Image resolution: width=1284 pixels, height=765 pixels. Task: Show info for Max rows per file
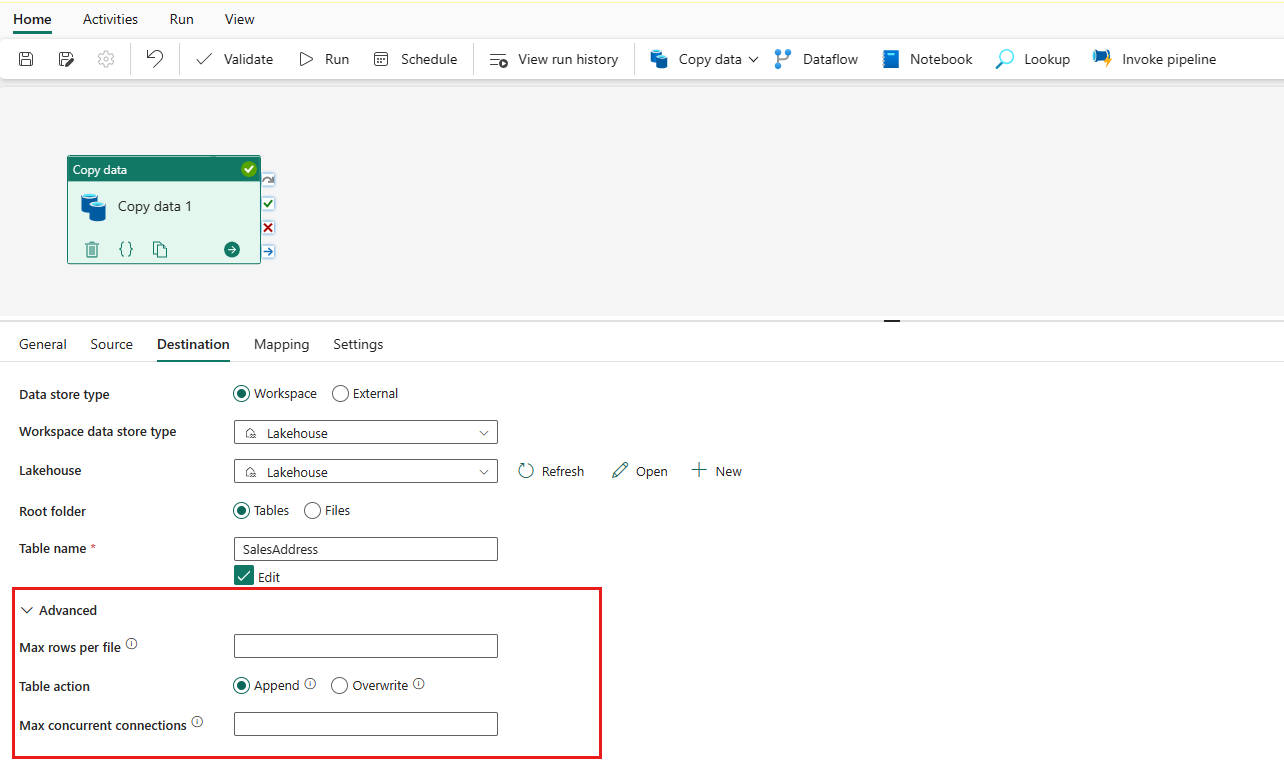(x=131, y=645)
